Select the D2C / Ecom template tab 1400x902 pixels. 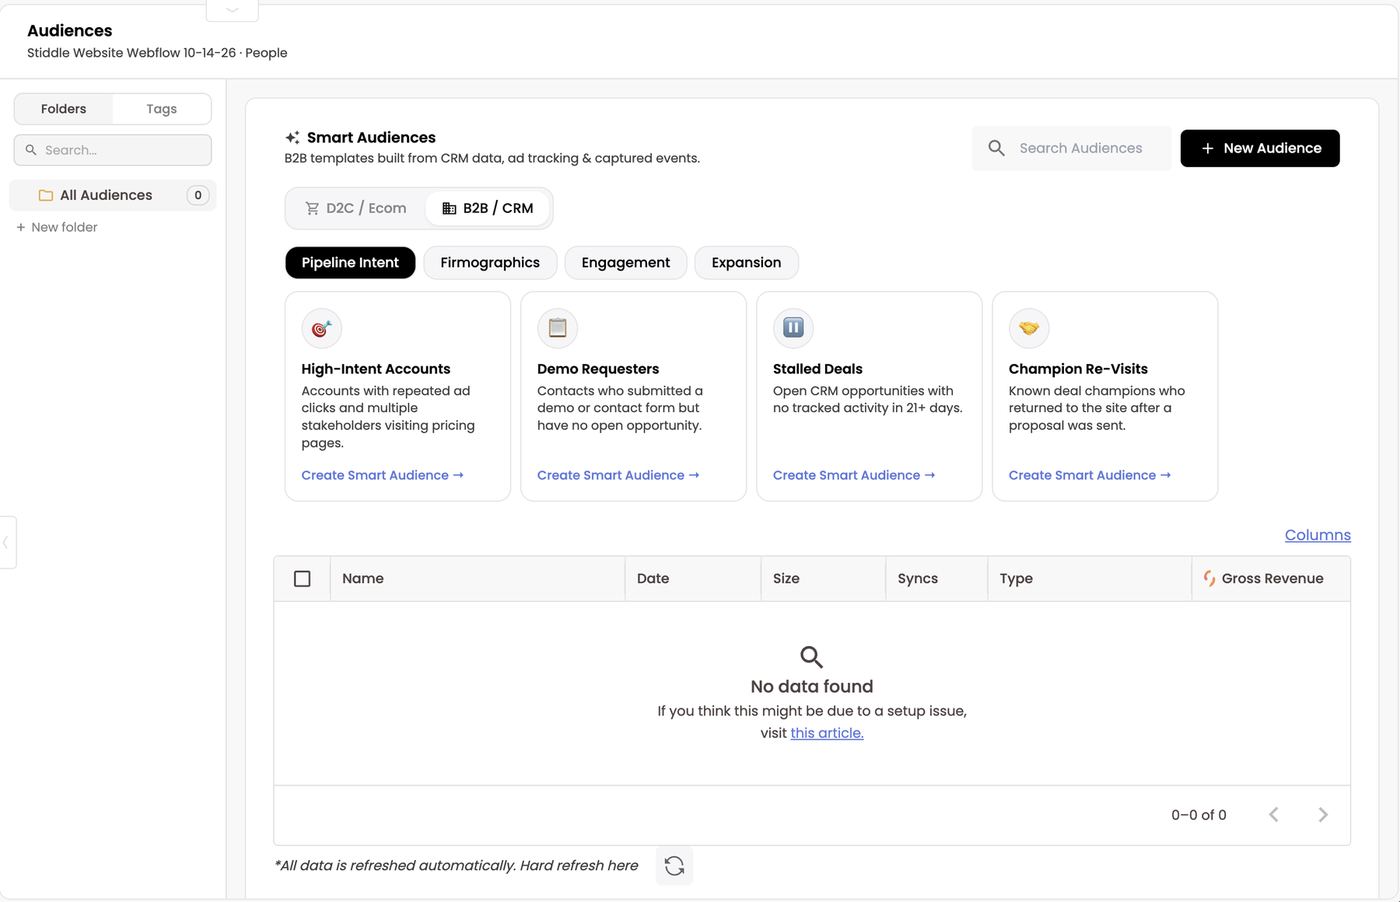356,208
